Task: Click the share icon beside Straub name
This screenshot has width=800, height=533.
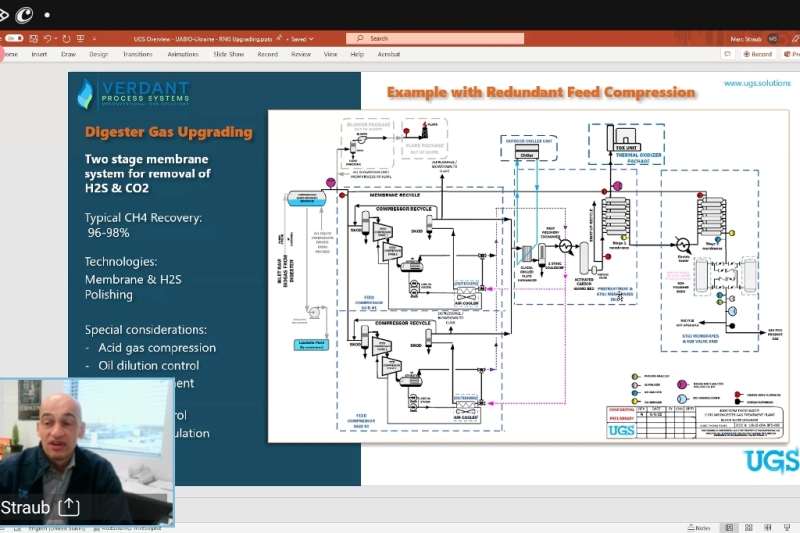Action: click(69, 507)
